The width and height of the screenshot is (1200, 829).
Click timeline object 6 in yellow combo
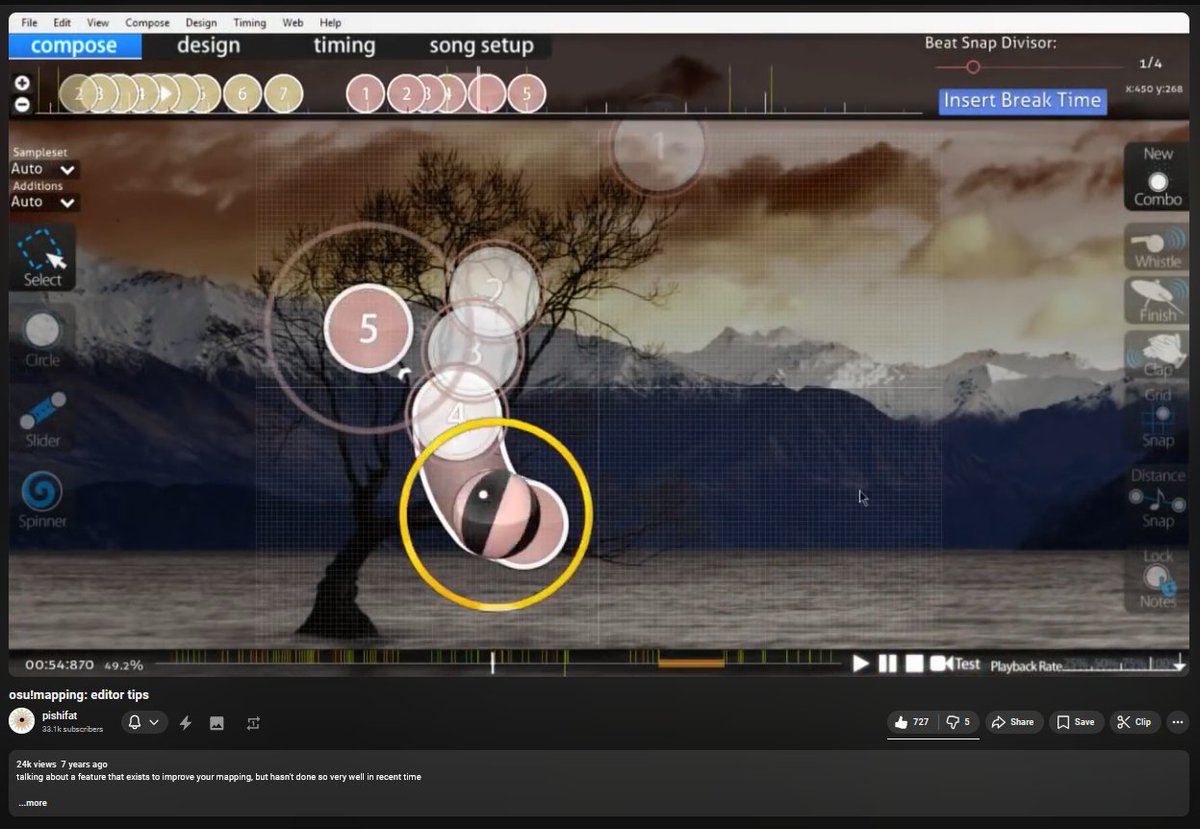[242, 94]
